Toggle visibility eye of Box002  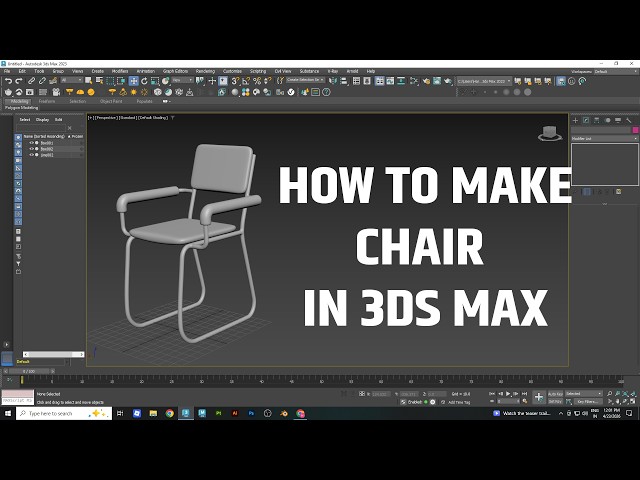[31, 149]
